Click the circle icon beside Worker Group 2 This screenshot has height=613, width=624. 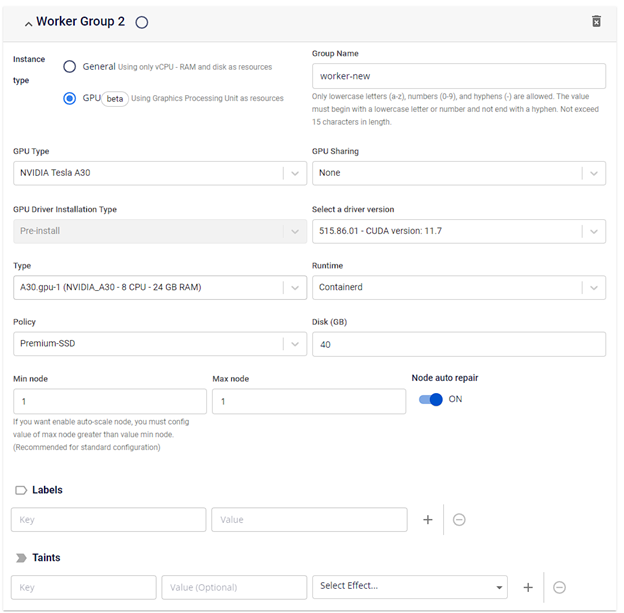[x=141, y=22]
